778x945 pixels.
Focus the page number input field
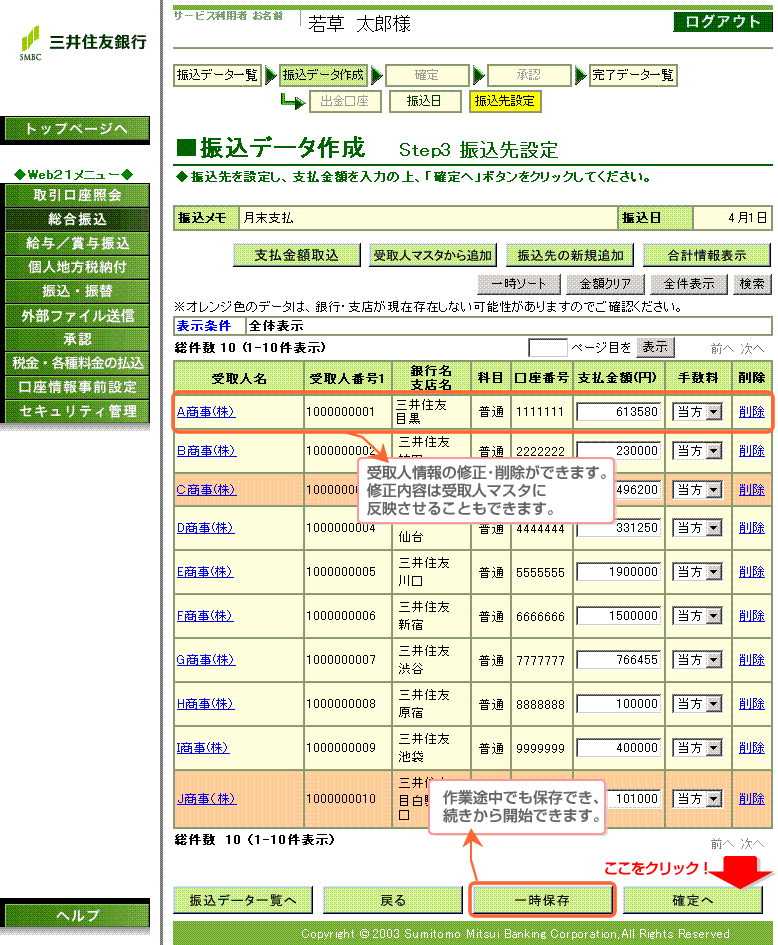point(548,348)
